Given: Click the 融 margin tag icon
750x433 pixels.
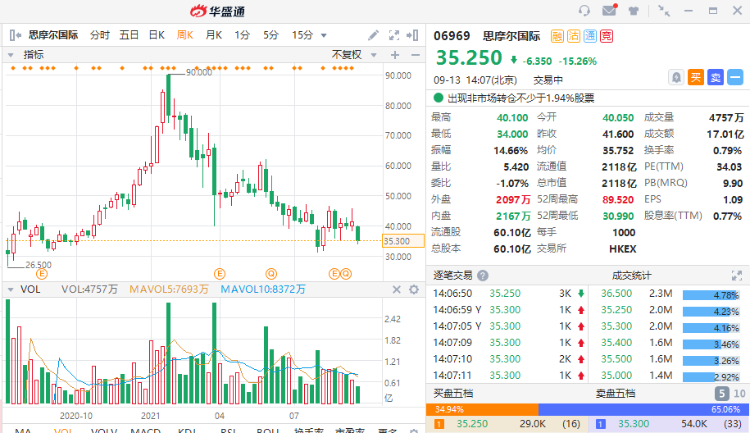Looking at the screenshot, I should coord(557,36).
